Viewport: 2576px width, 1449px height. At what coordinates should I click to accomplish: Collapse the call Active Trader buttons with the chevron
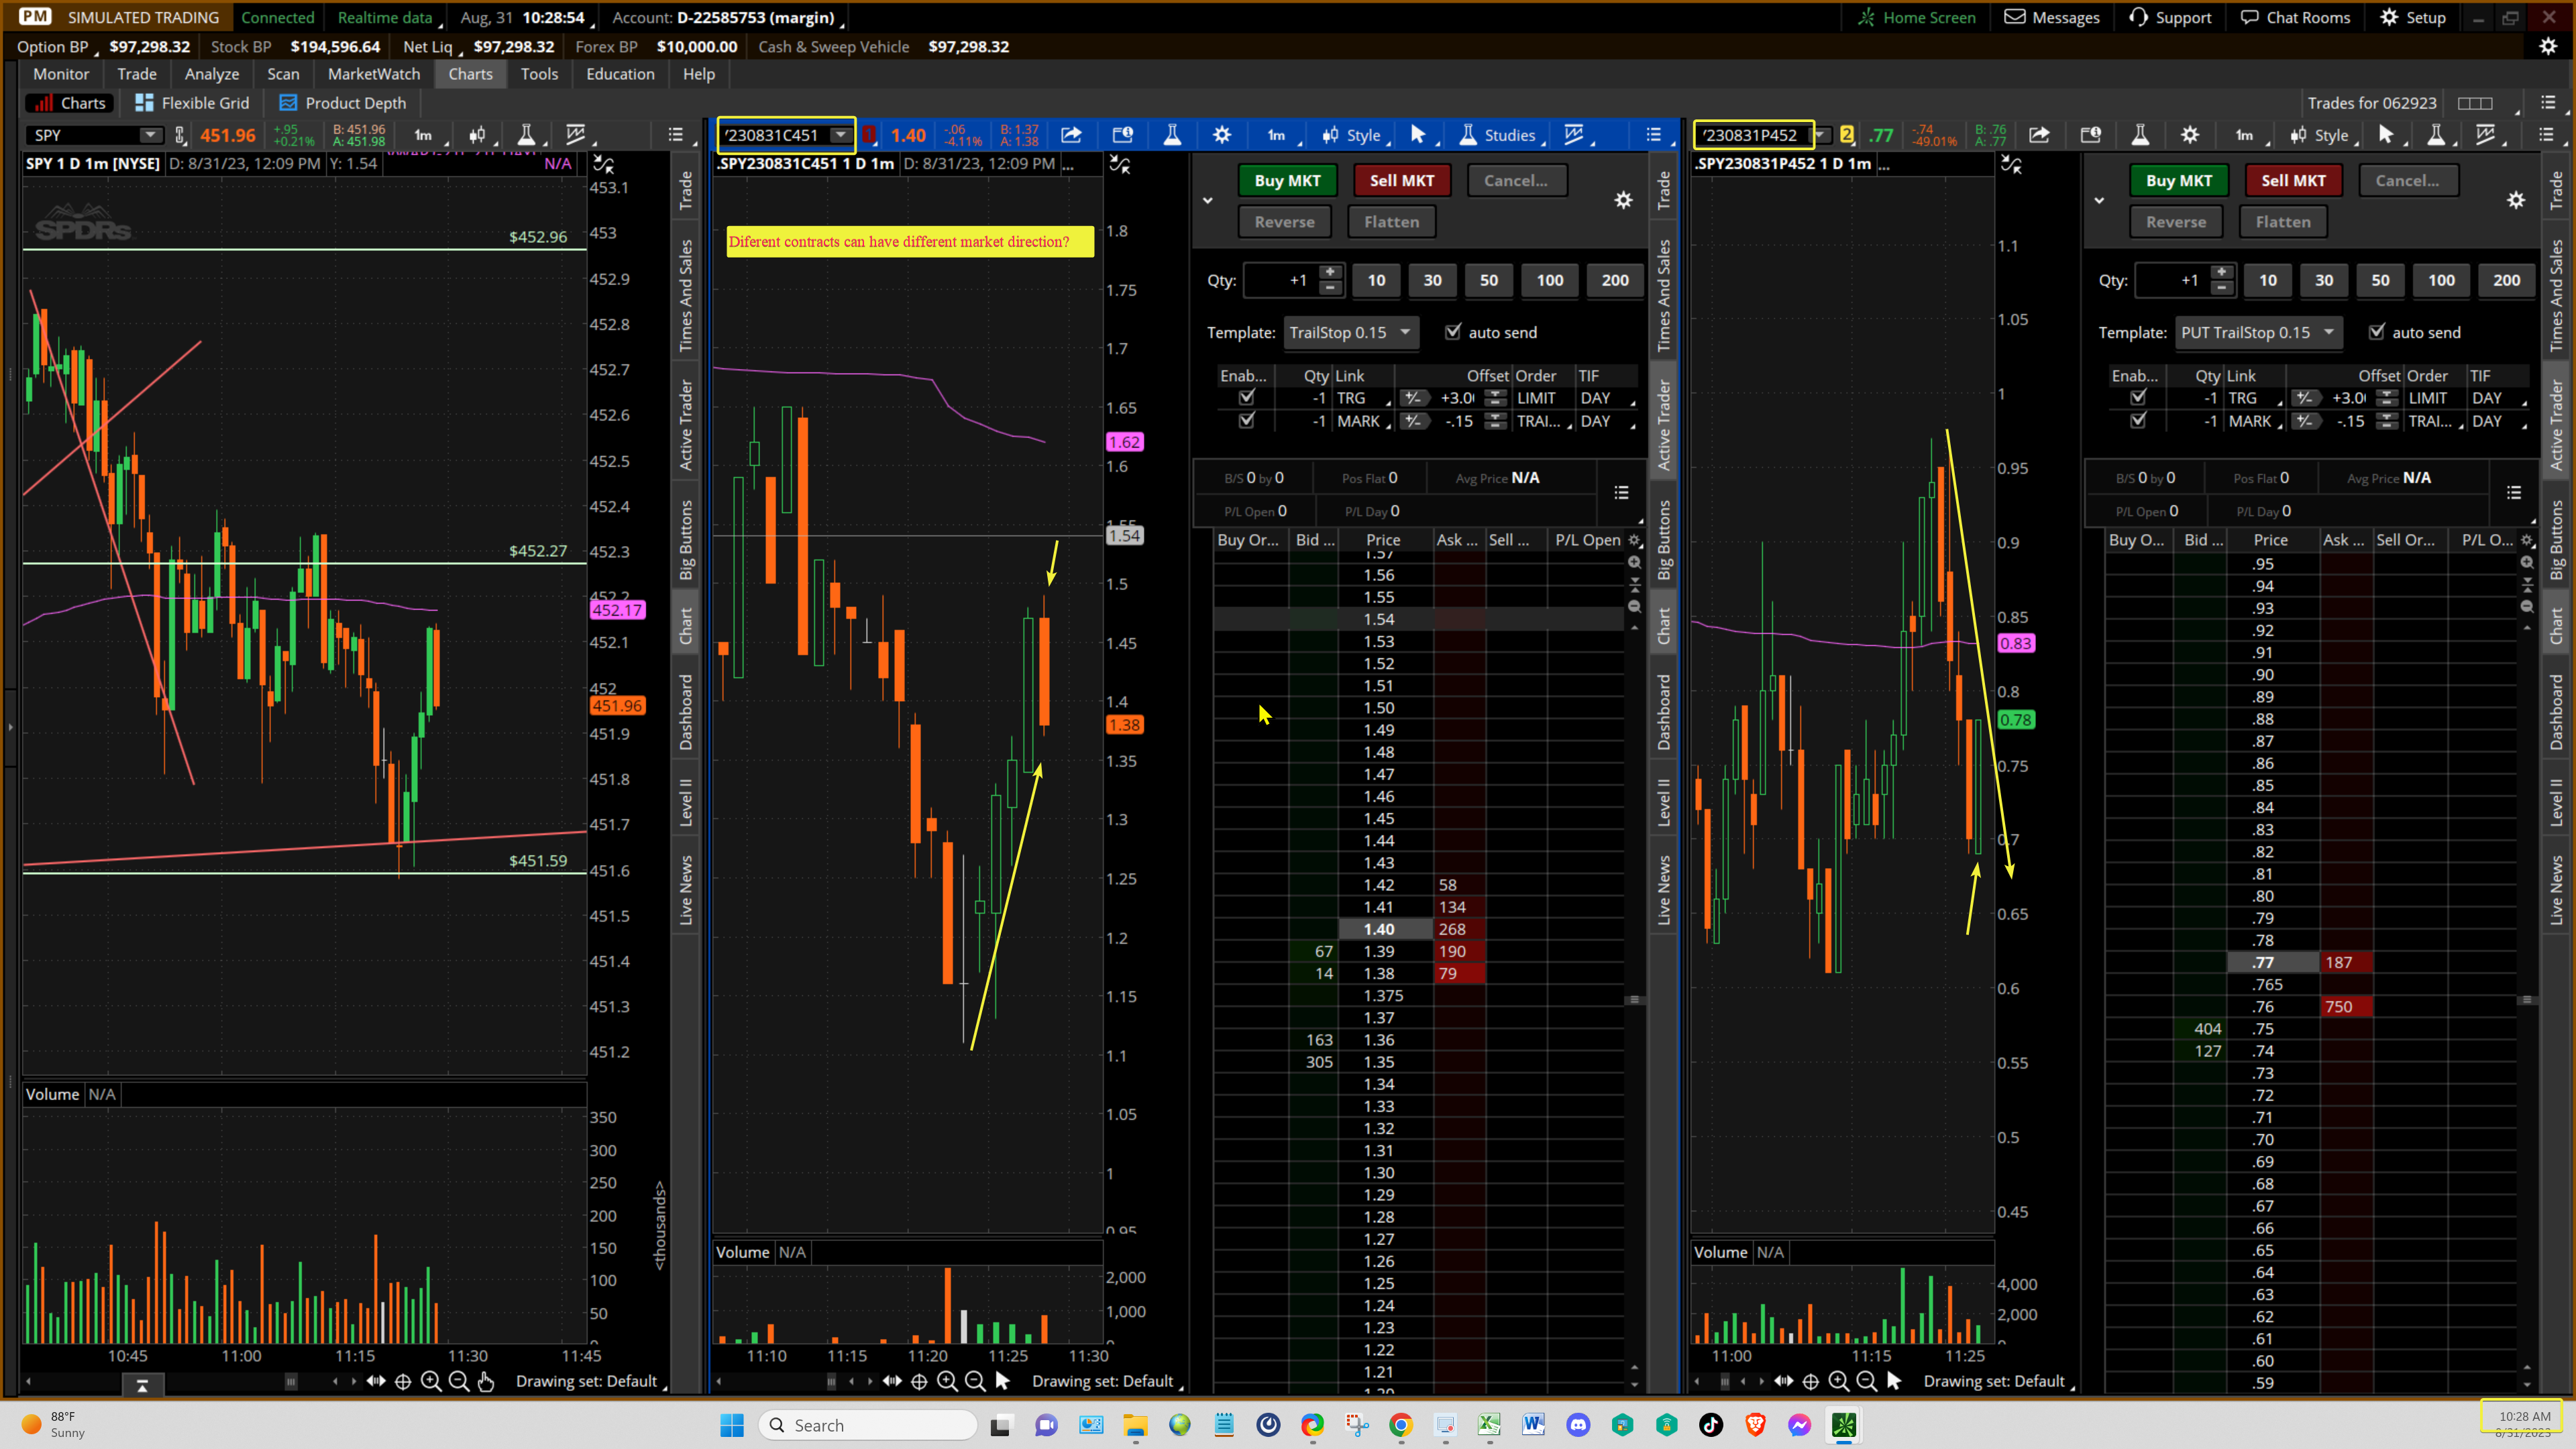click(1207, 200)
